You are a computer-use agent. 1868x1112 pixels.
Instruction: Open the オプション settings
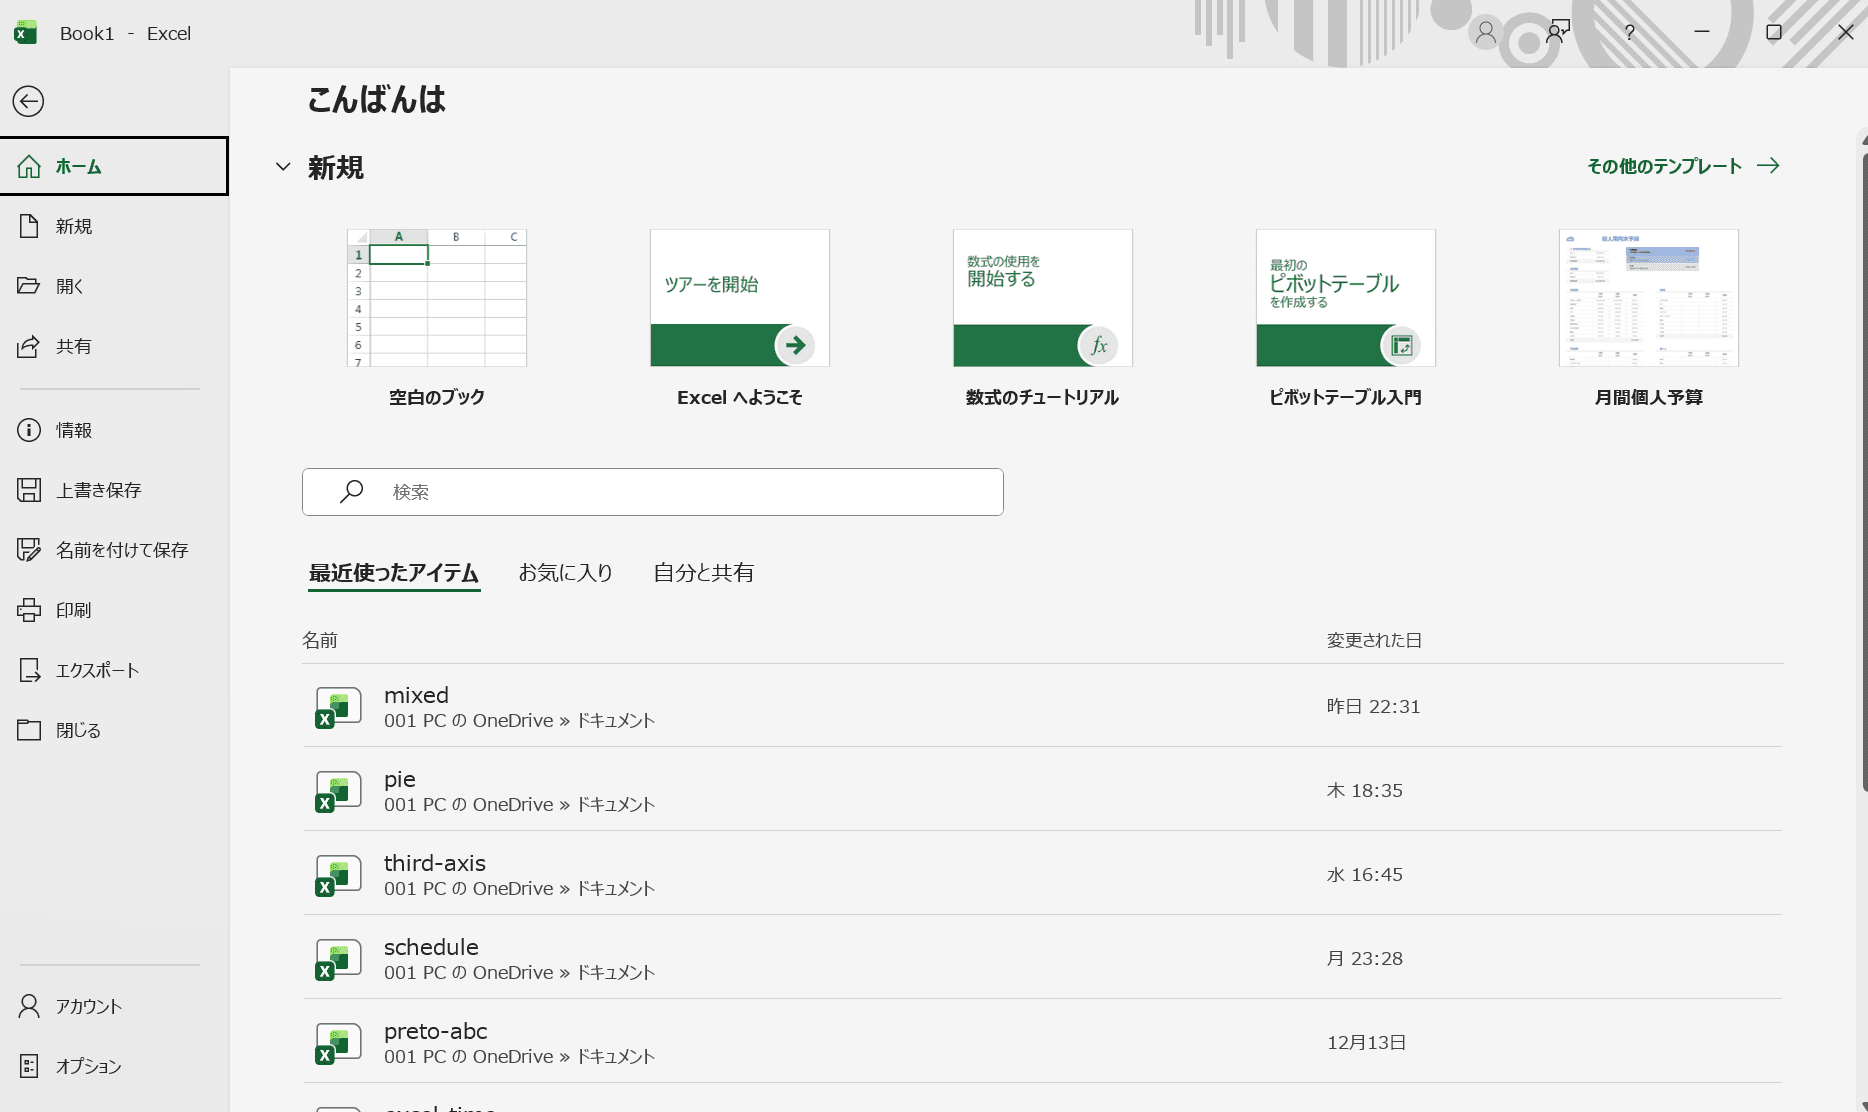point(88,1066)
